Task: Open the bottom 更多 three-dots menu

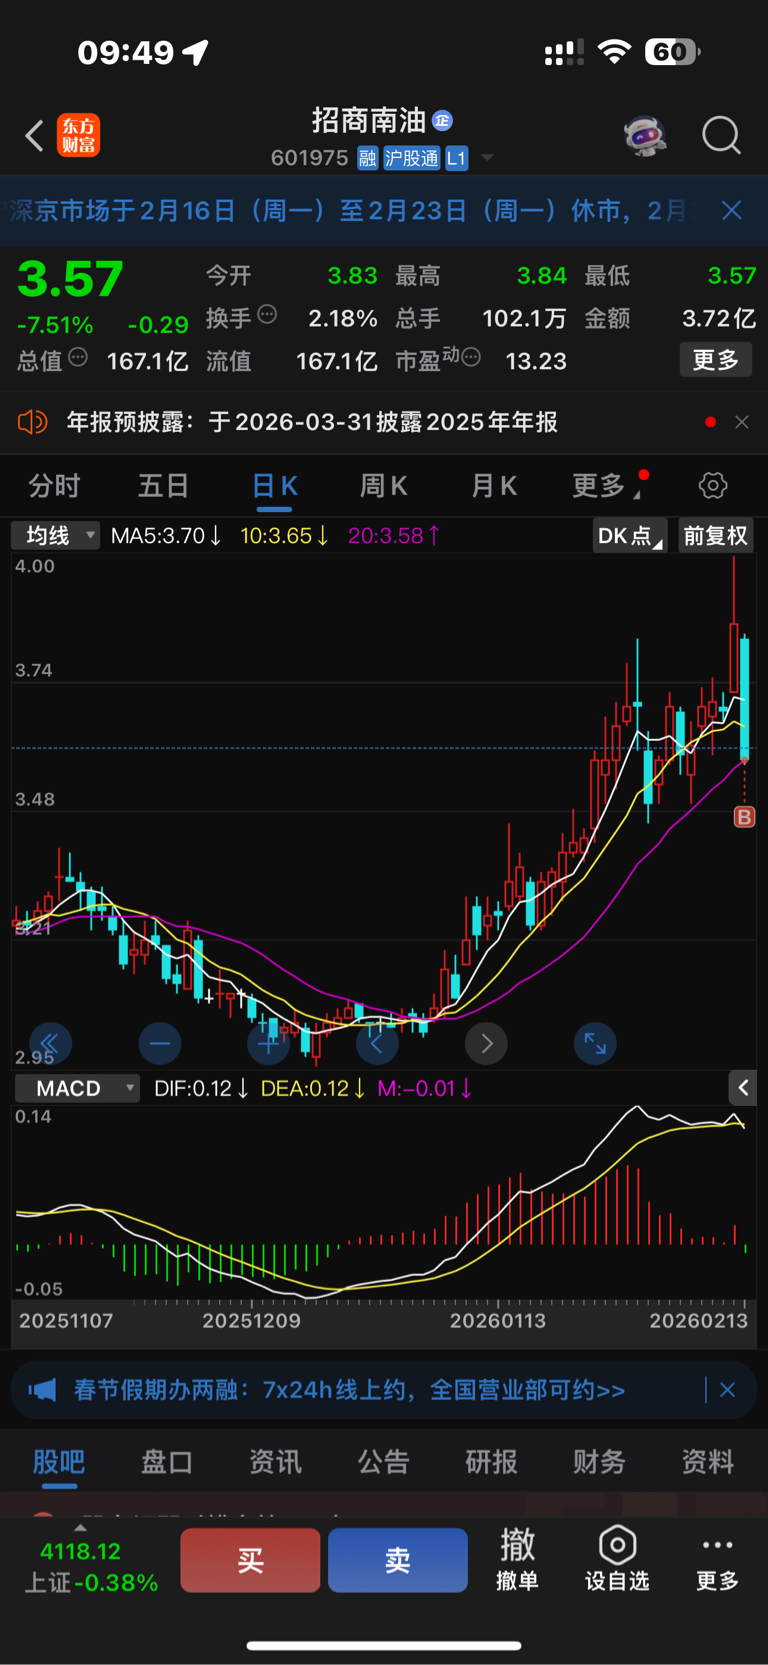Action: pyautogui.click(x=717, y=1560)
